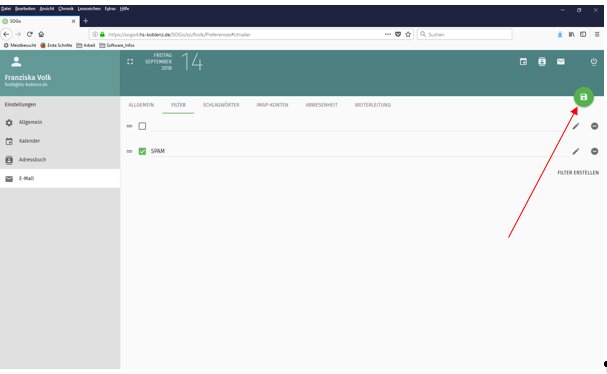This screenshot has width=607, height=374.
Task: Open the Erste Schritte bookmark
Action: point(57,45)
